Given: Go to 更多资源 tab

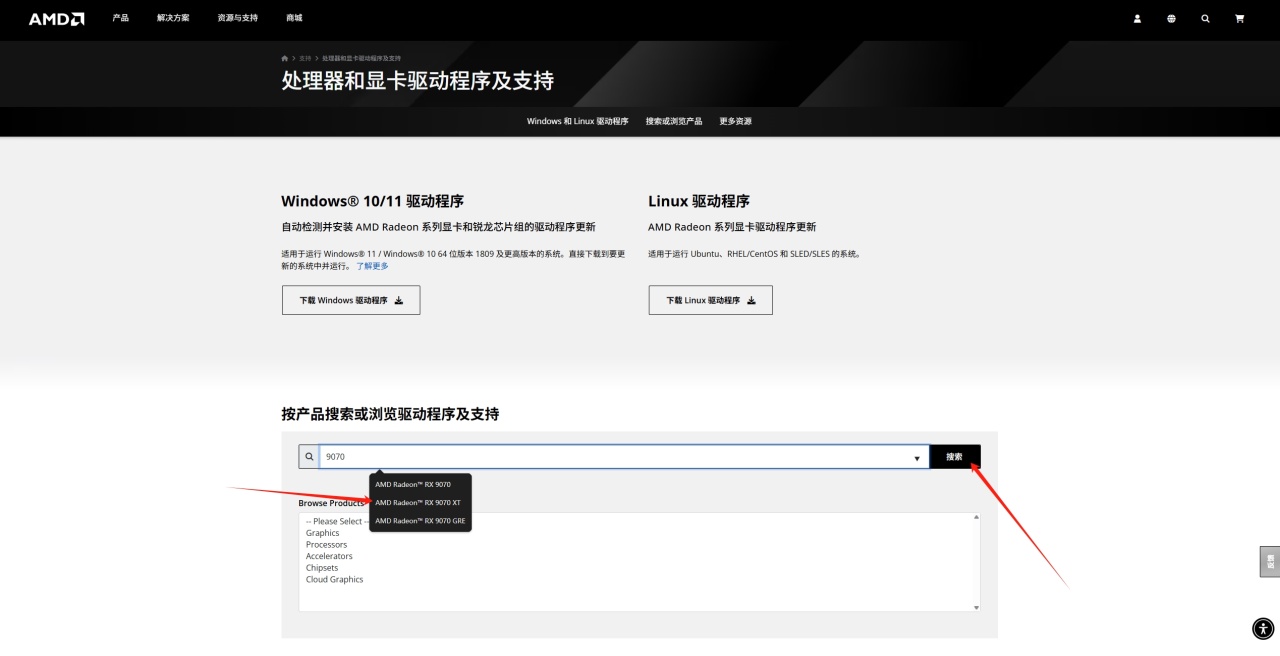Looking at the screenshot, I should tap(735, 121).
